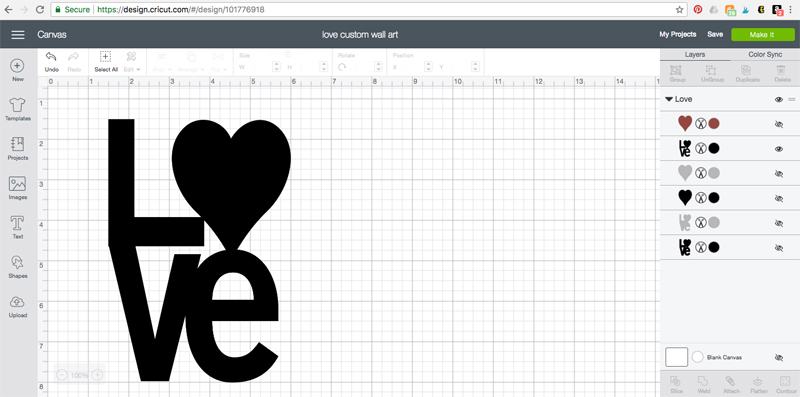The image size is (800, 397).
Task: Show the hidden brown heart layer
Action: pyautogui.click(x=779, y=124)
